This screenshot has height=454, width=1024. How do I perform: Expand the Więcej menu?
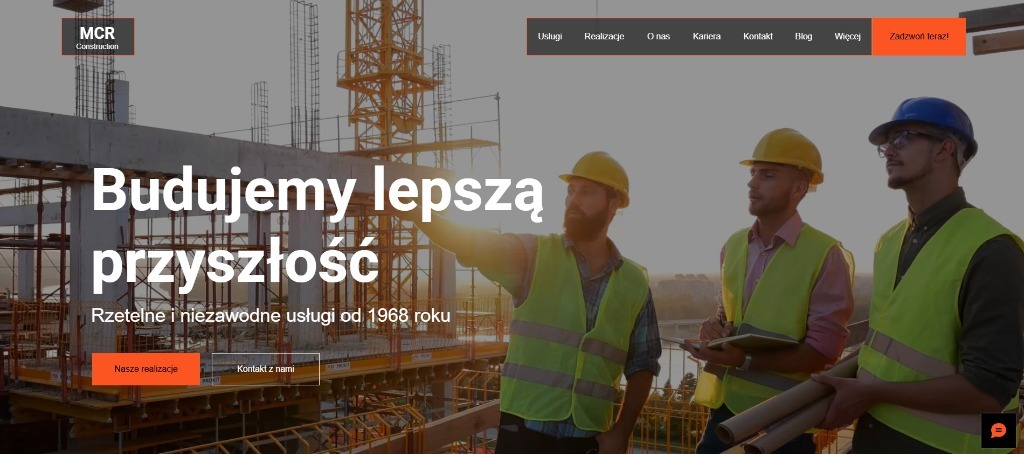847,37
